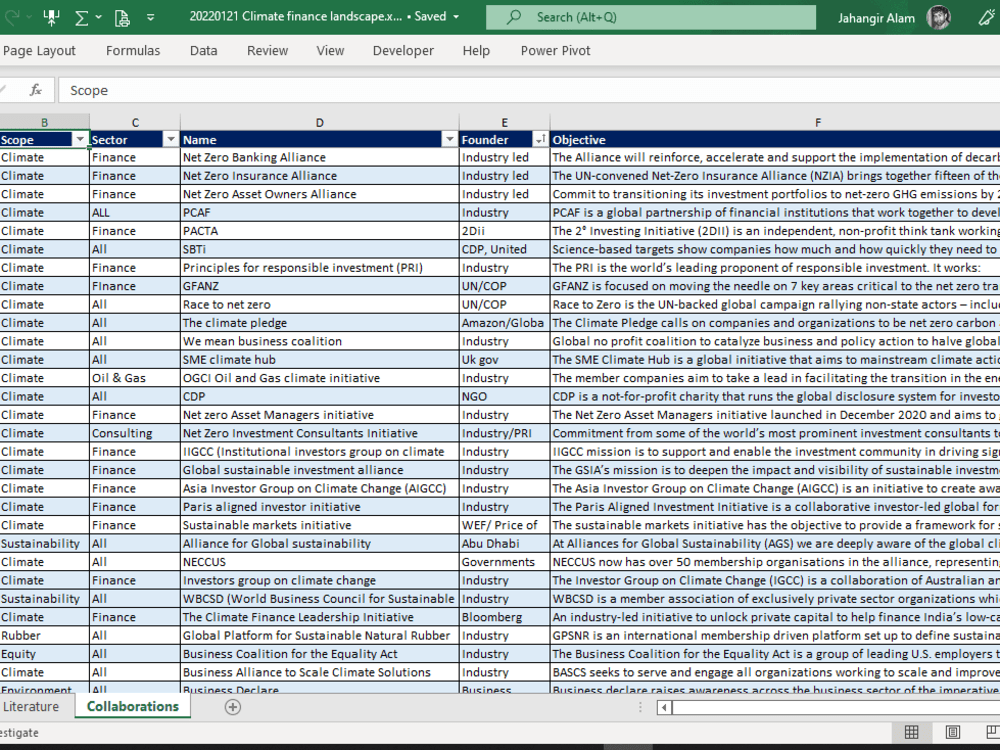Viewport: 1000px width, 750px height.
Task: Select 'SME climate hub' cell
Action: pos(320,360)
